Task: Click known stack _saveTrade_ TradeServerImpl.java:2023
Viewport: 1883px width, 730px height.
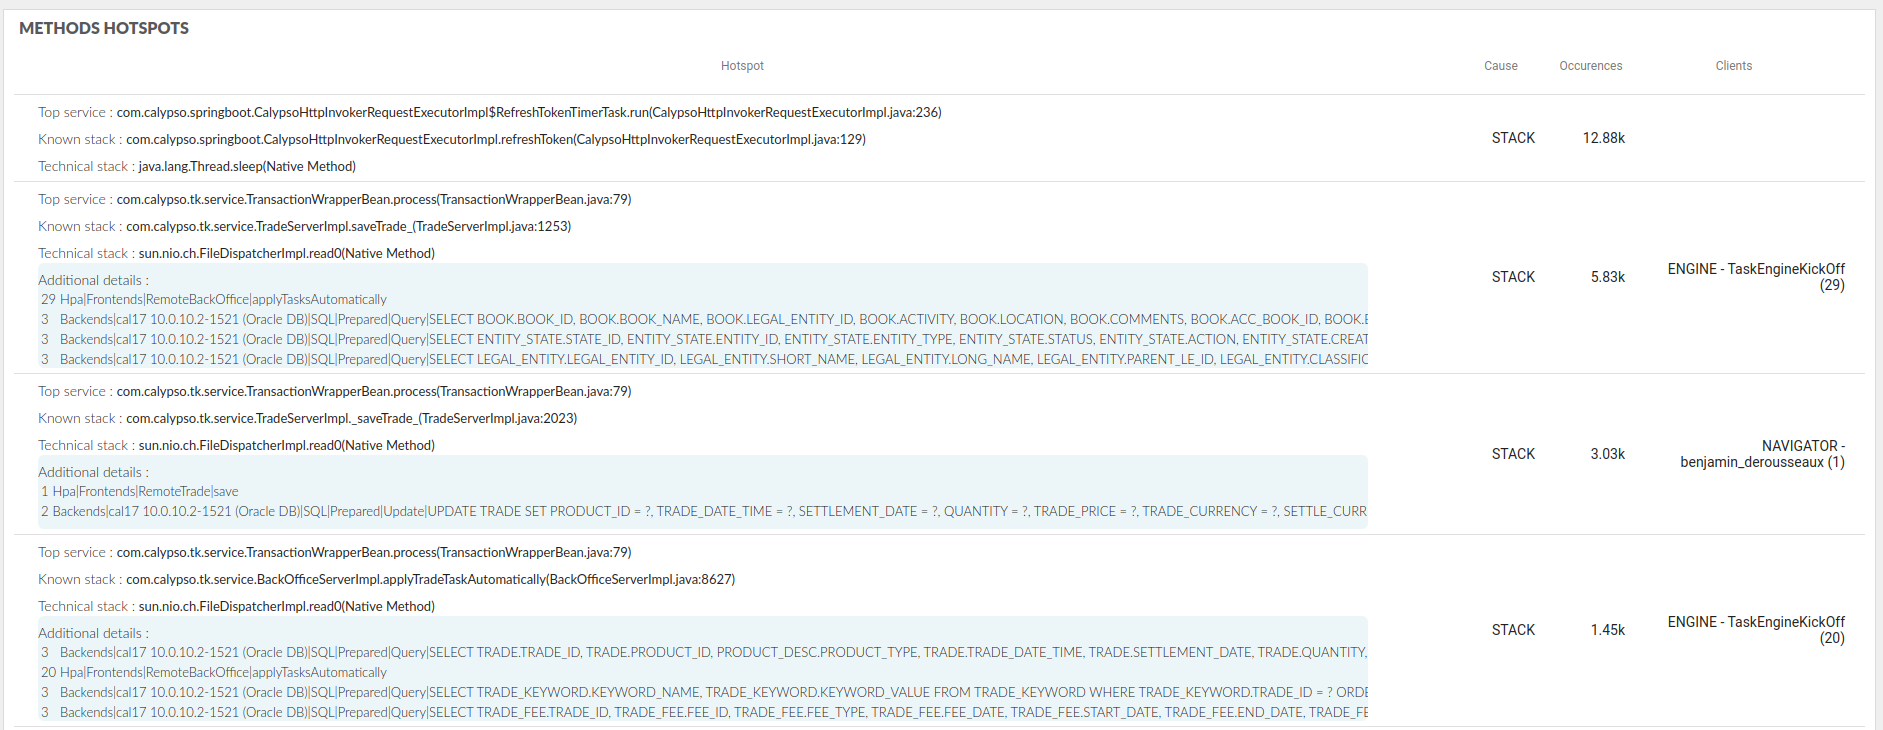Action: click(x=308, y=418)
